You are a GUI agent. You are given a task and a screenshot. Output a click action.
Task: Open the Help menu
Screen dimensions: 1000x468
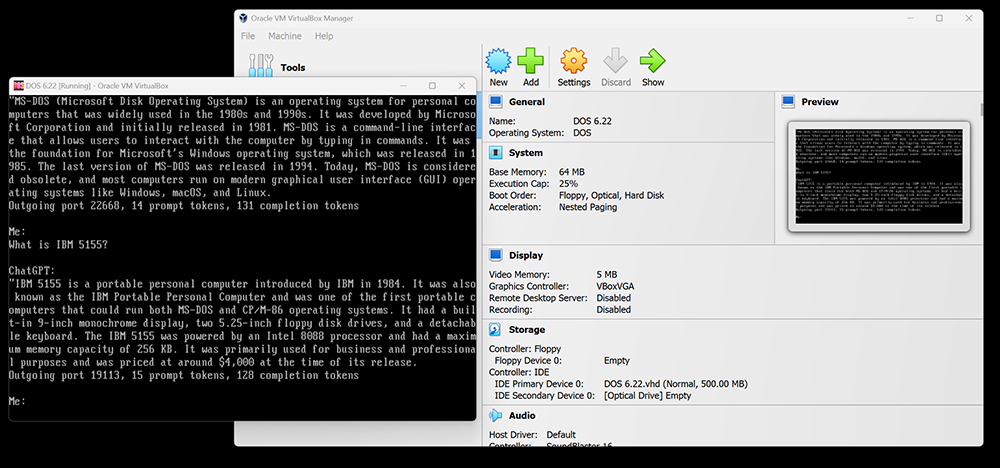(324, 36)
